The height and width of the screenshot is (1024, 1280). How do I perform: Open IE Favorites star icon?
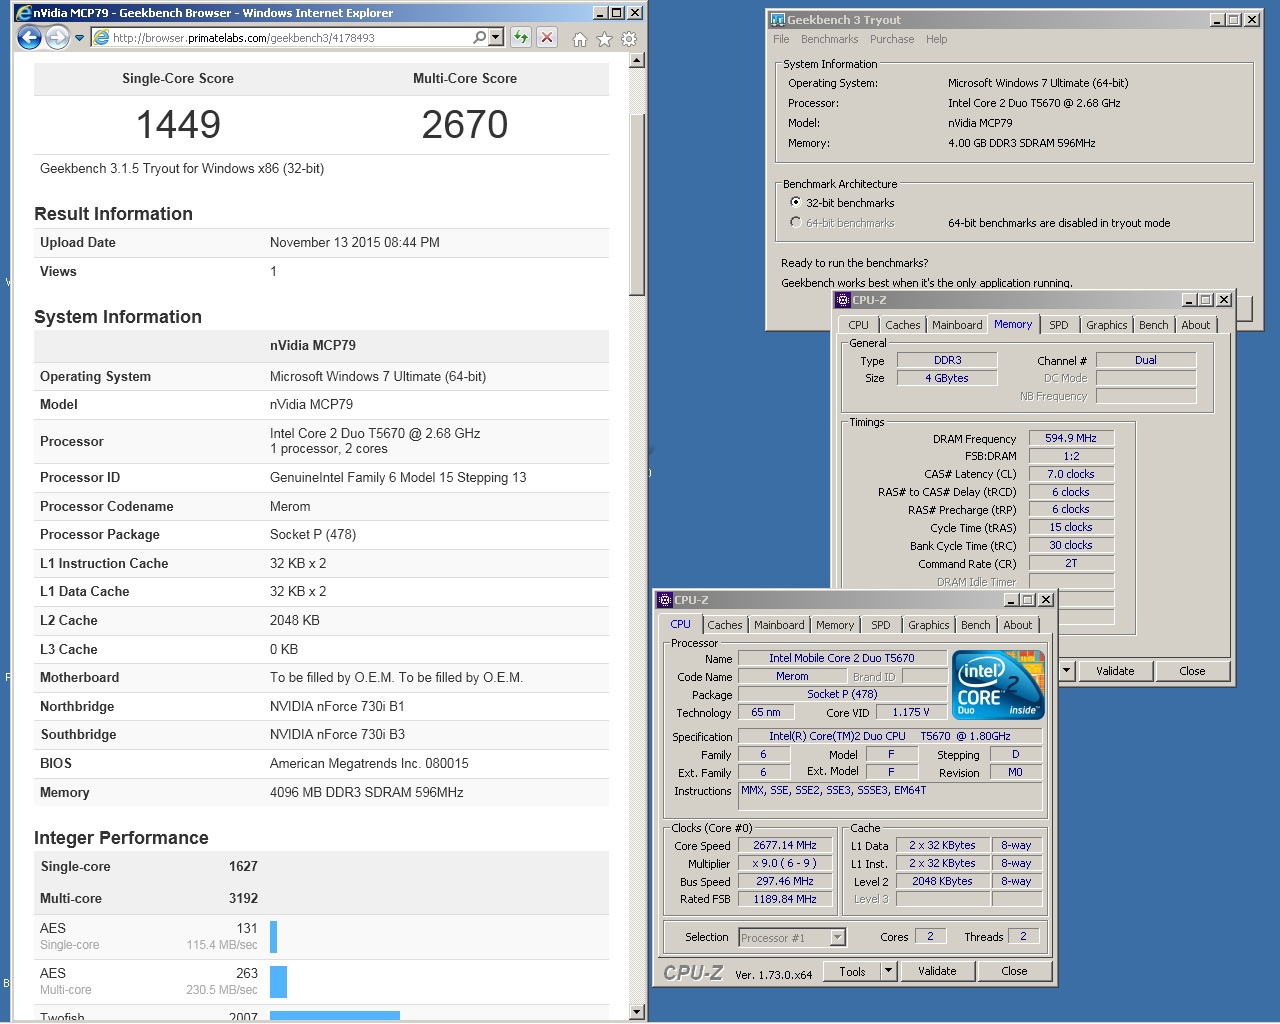pyautogui.click(x=604, y=39)
